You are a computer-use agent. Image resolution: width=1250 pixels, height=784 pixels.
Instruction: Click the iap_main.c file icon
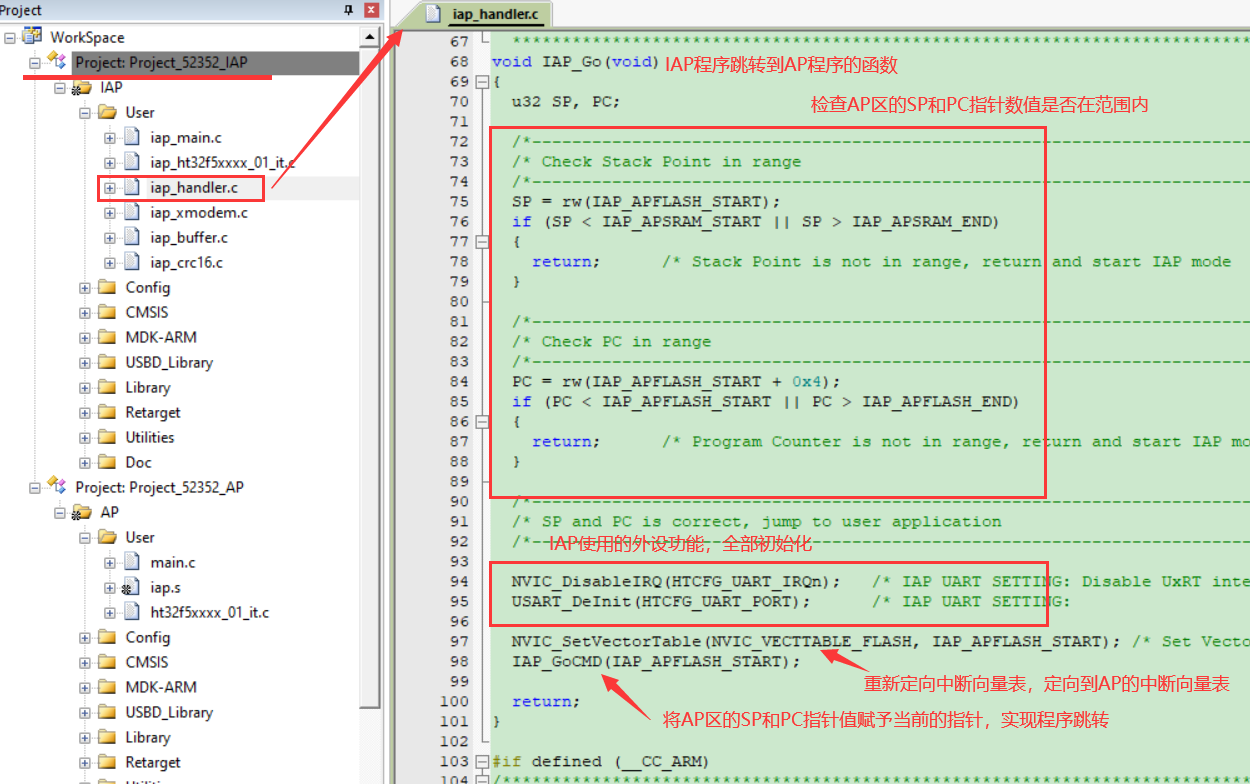(133, 137)
